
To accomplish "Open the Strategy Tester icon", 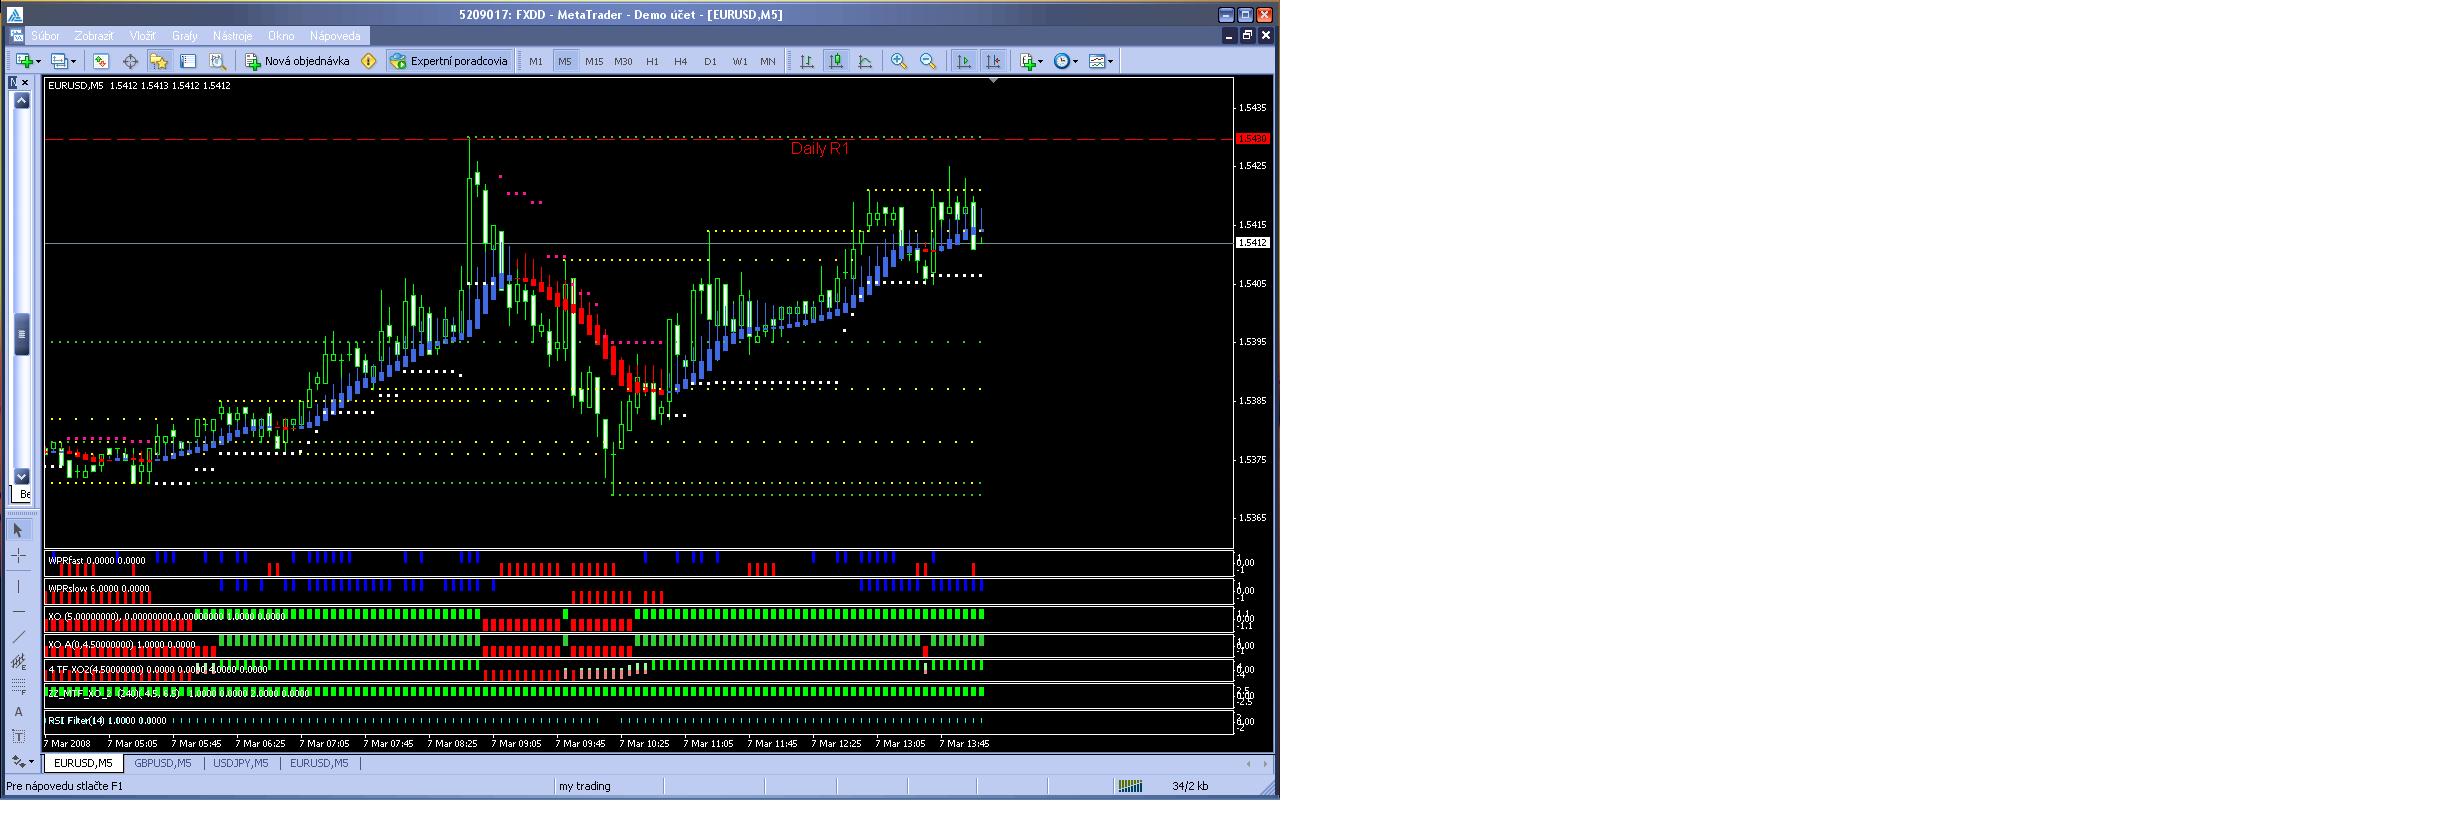I will pos(217,61).
